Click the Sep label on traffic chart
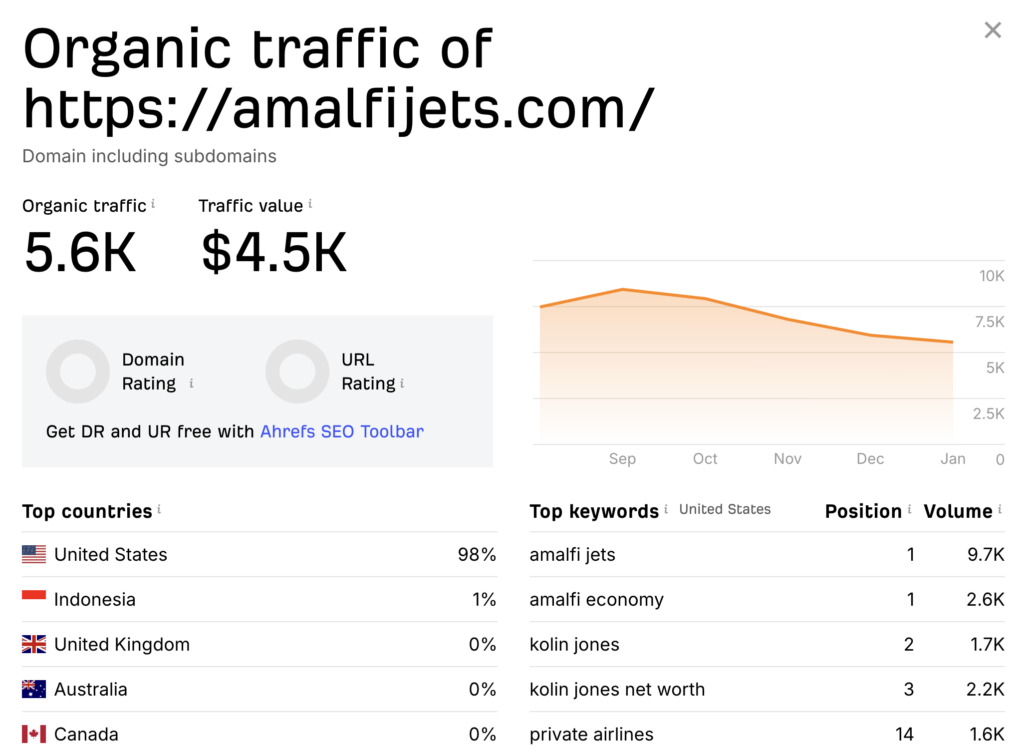 622,458
